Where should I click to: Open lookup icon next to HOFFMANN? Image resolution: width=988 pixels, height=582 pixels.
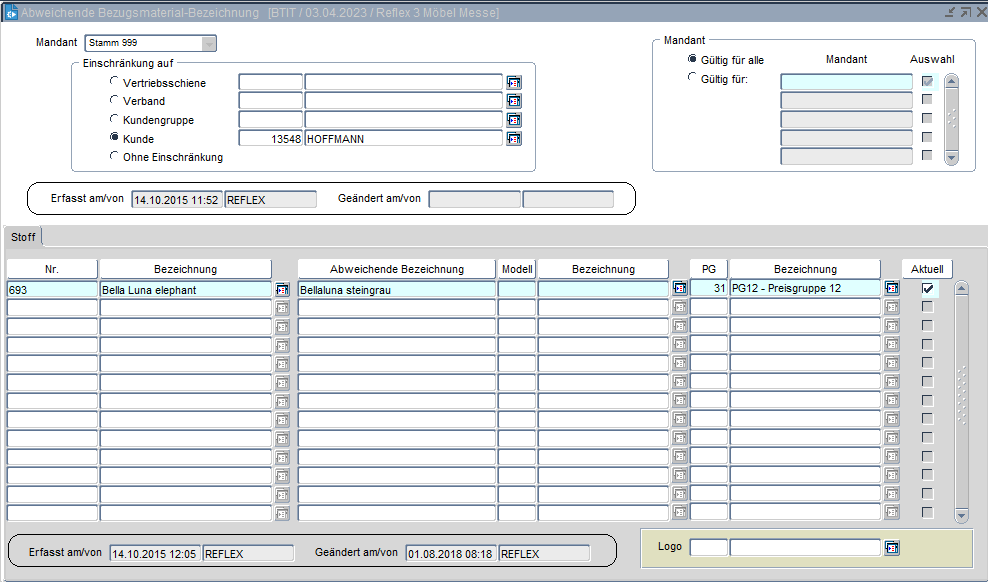point(514,139)
